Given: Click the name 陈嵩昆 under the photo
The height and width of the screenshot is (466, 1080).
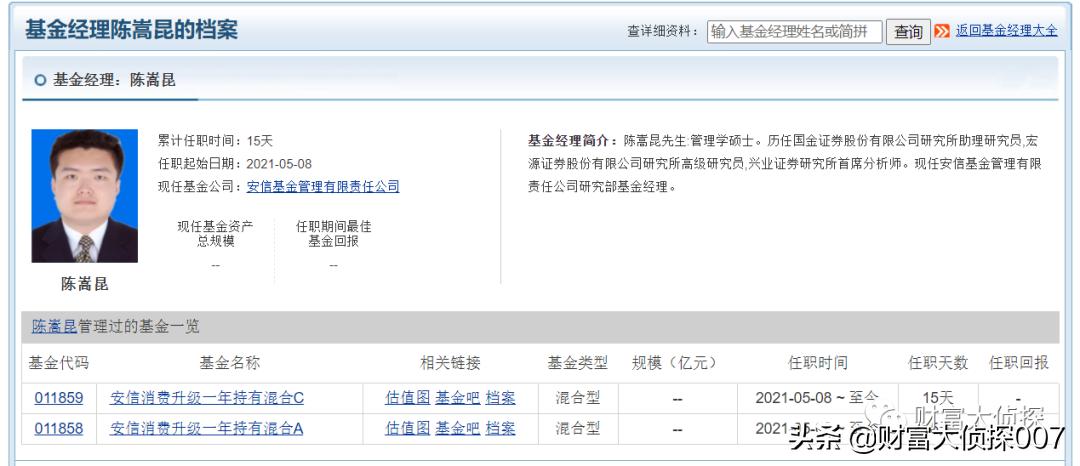Looking at the screenshot, I should point(85,284).
